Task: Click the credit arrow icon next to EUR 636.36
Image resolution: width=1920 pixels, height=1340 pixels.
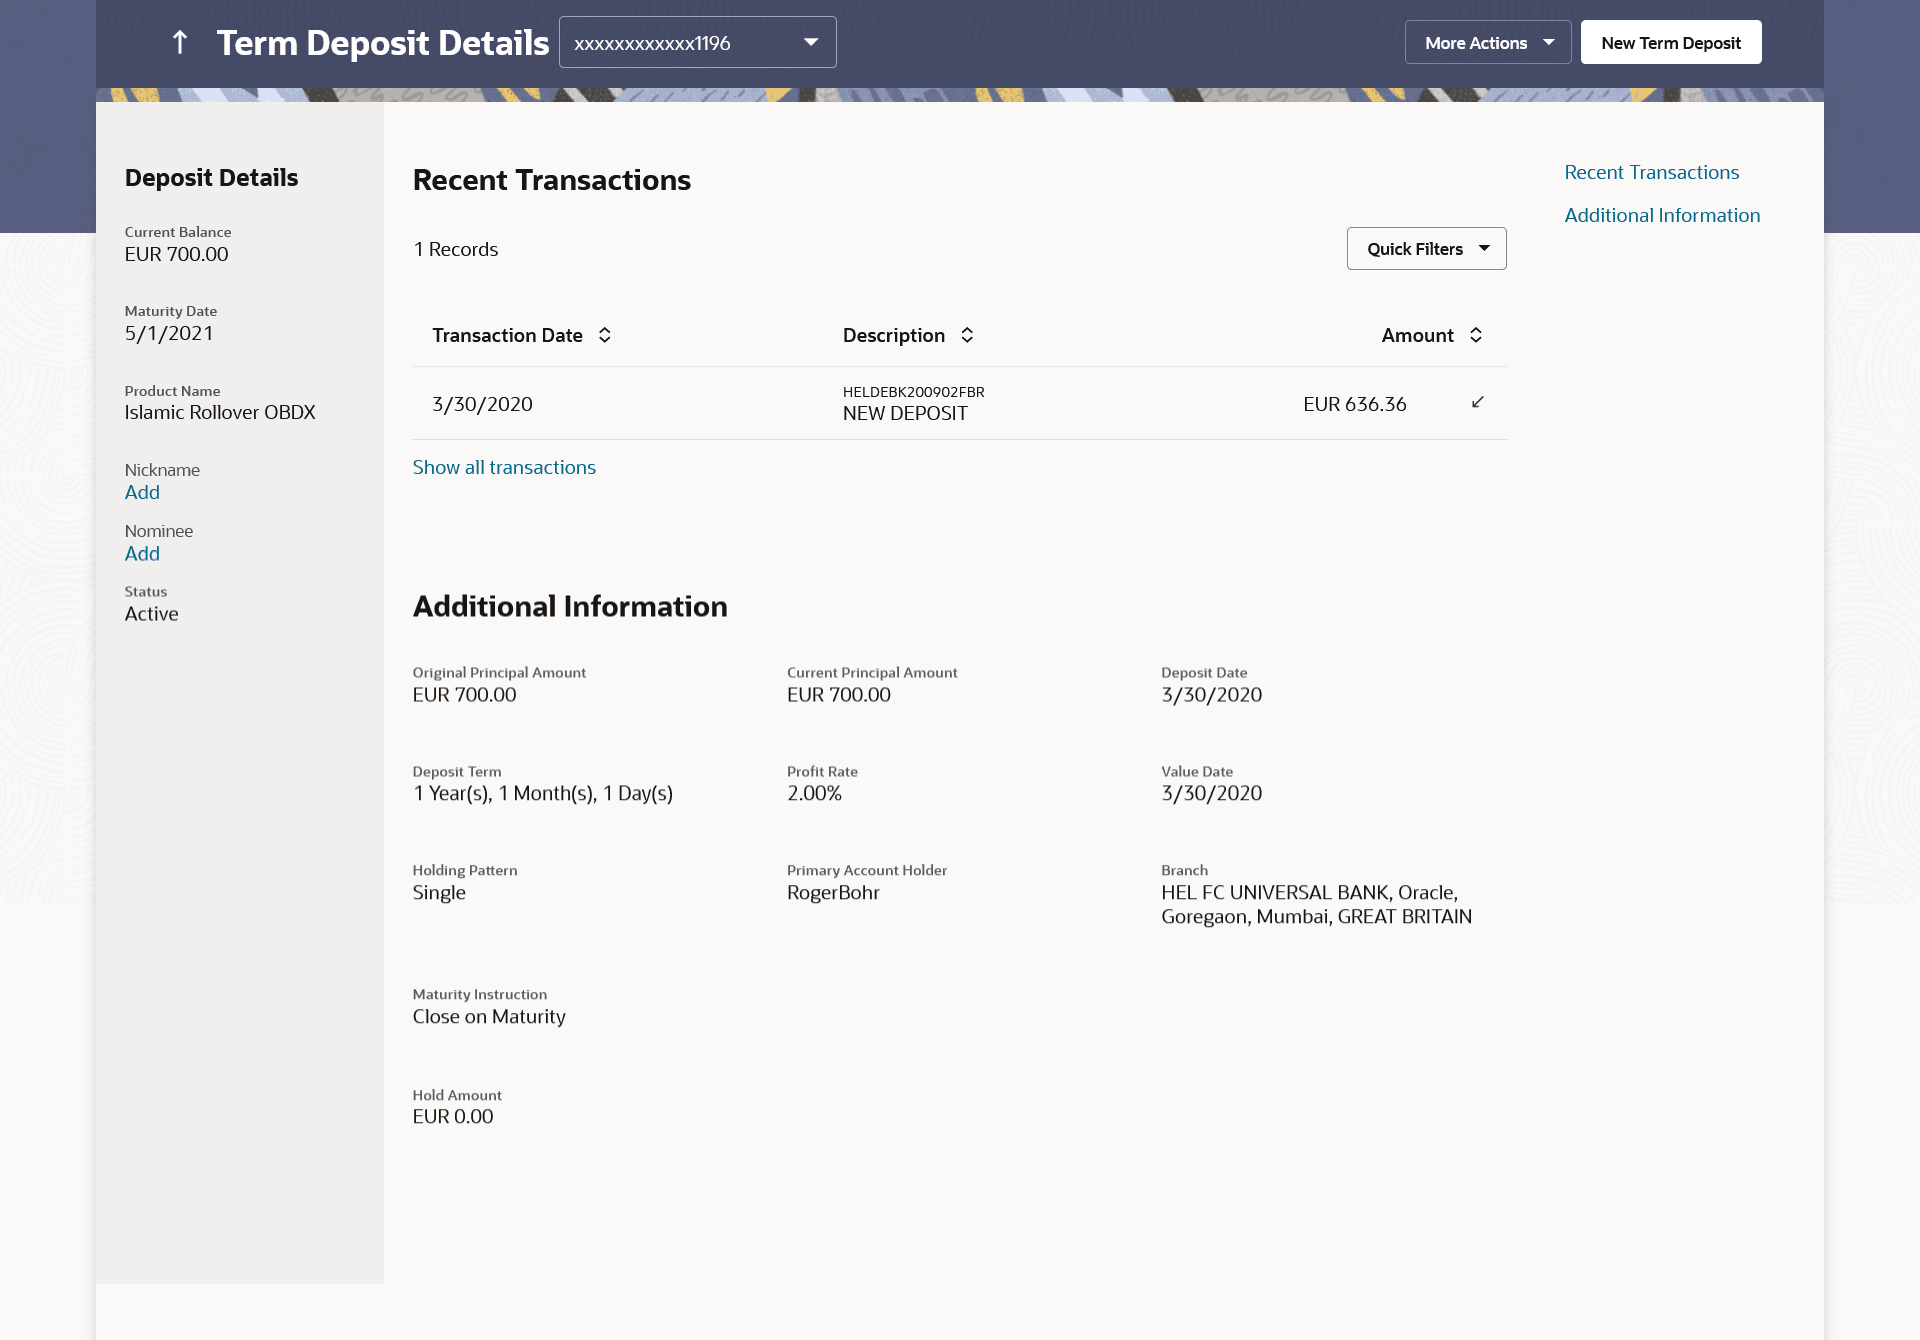Action: 1478,402
